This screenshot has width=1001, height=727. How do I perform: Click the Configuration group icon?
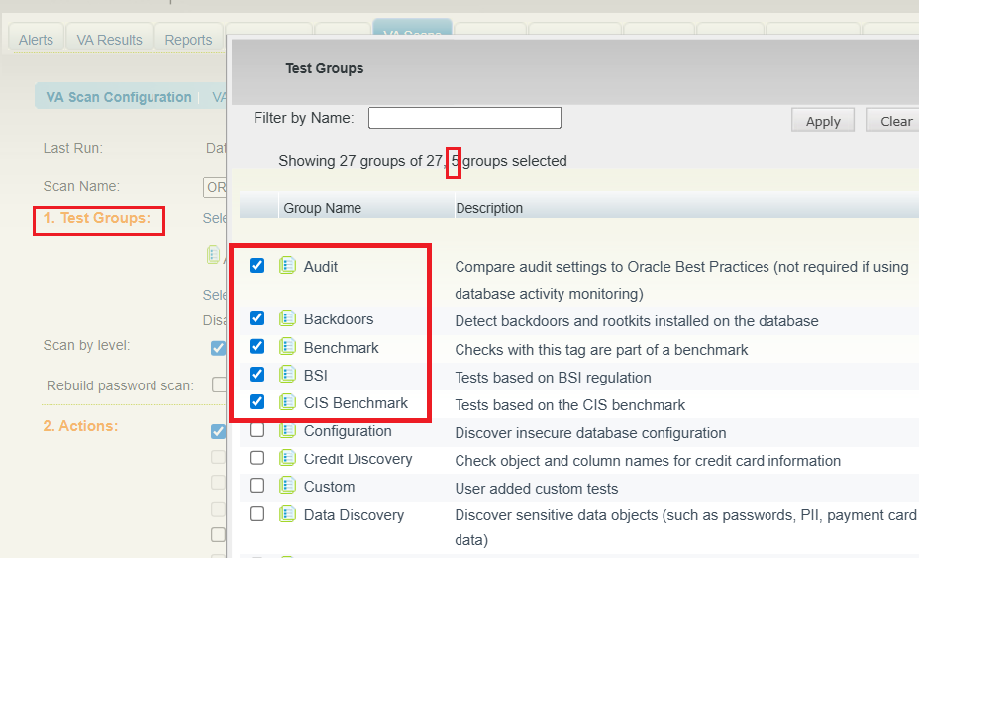pos(287,430)
